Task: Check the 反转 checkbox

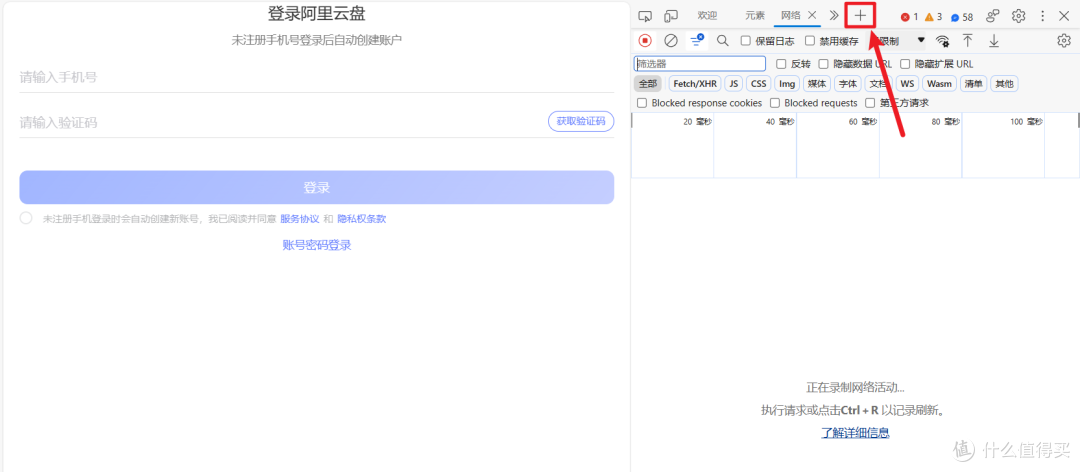Action: [x=781, y=64]
